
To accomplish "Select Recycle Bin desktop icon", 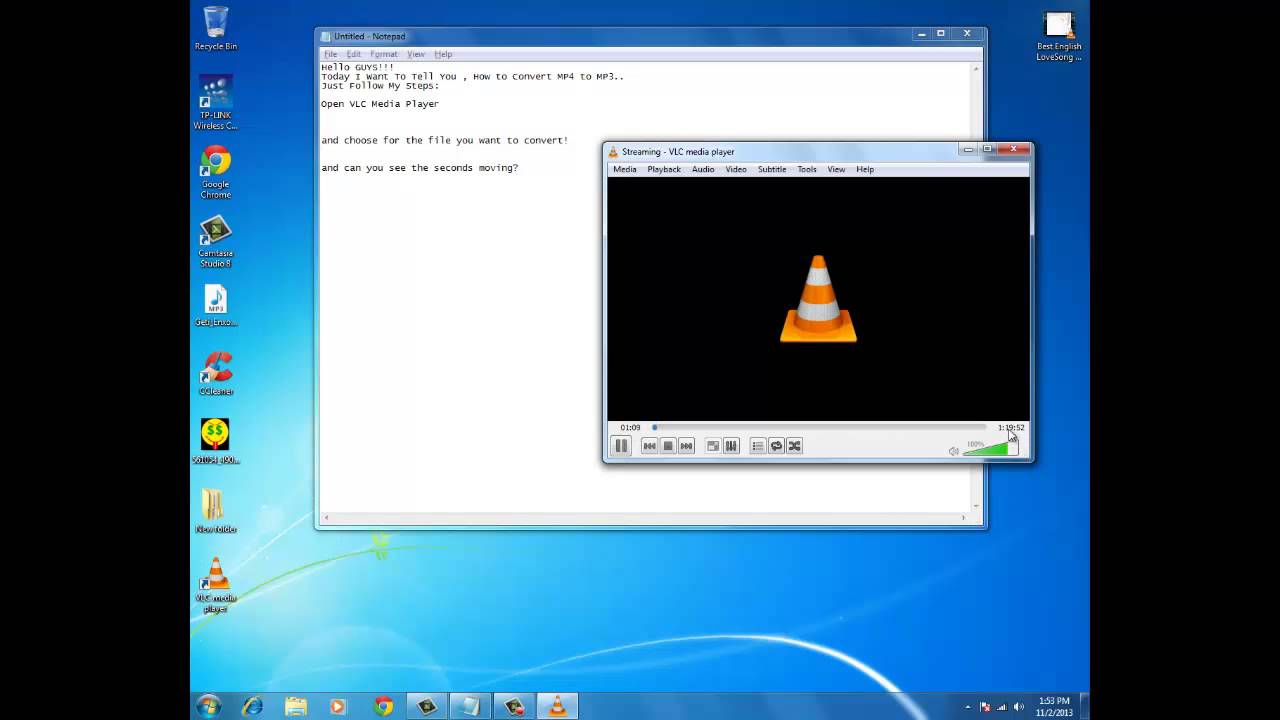I will [216, 29].
